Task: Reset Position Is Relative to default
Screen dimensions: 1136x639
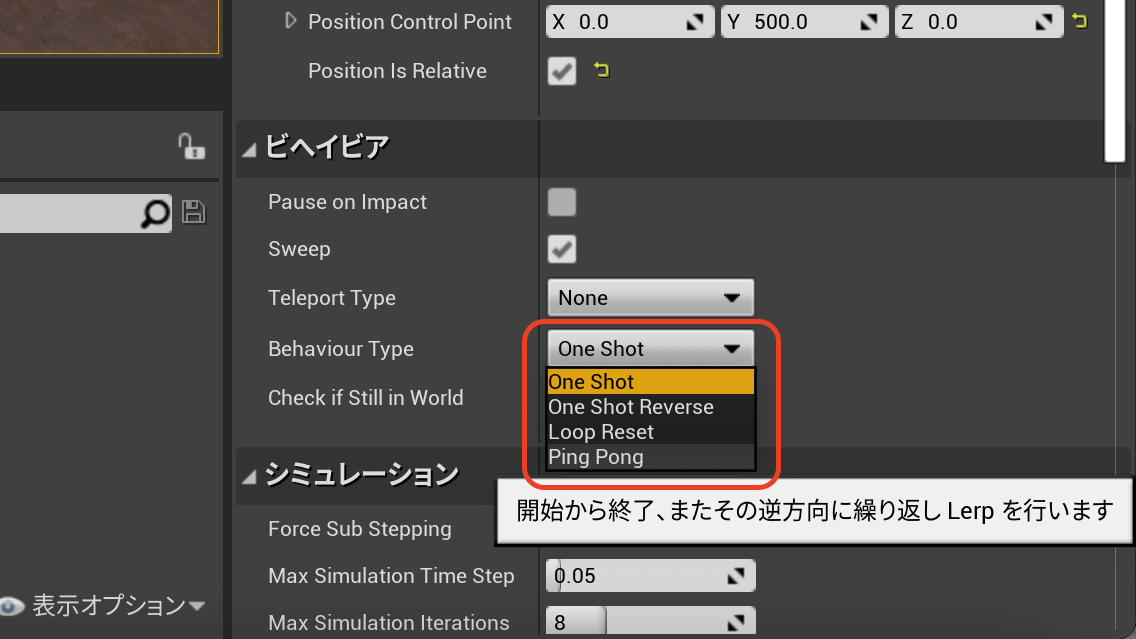Action: coord(601,70)
